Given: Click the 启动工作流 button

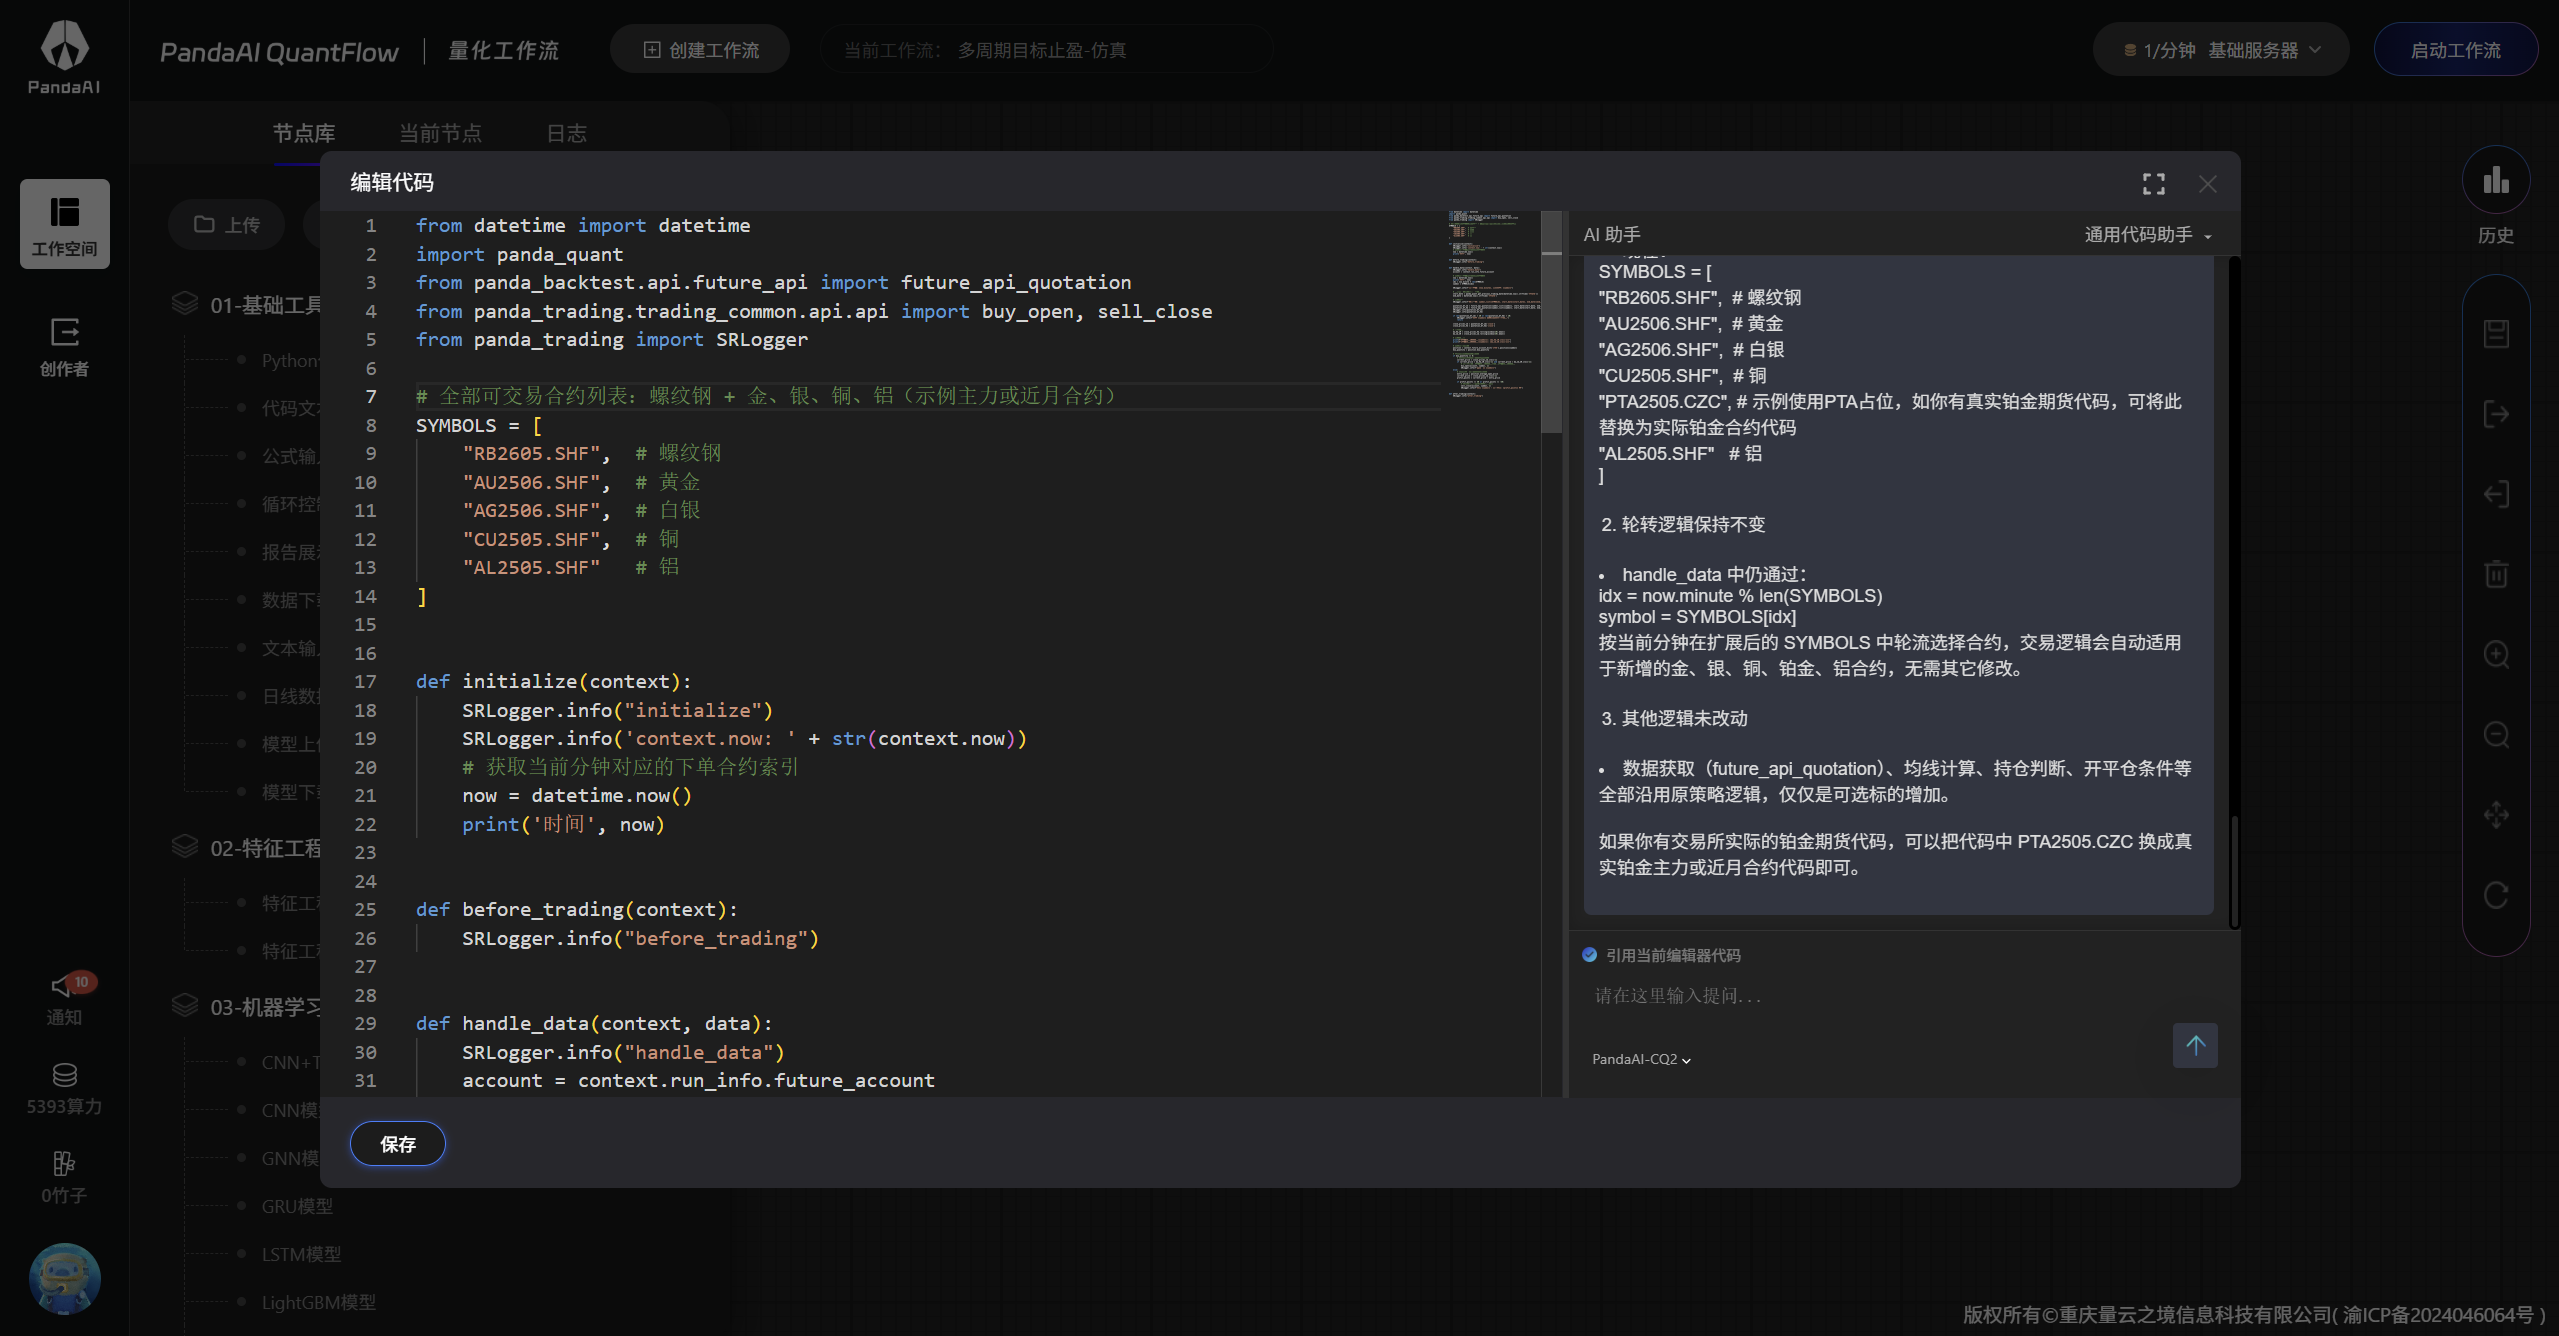Looking at the screenshot, I should [2455, 50].
